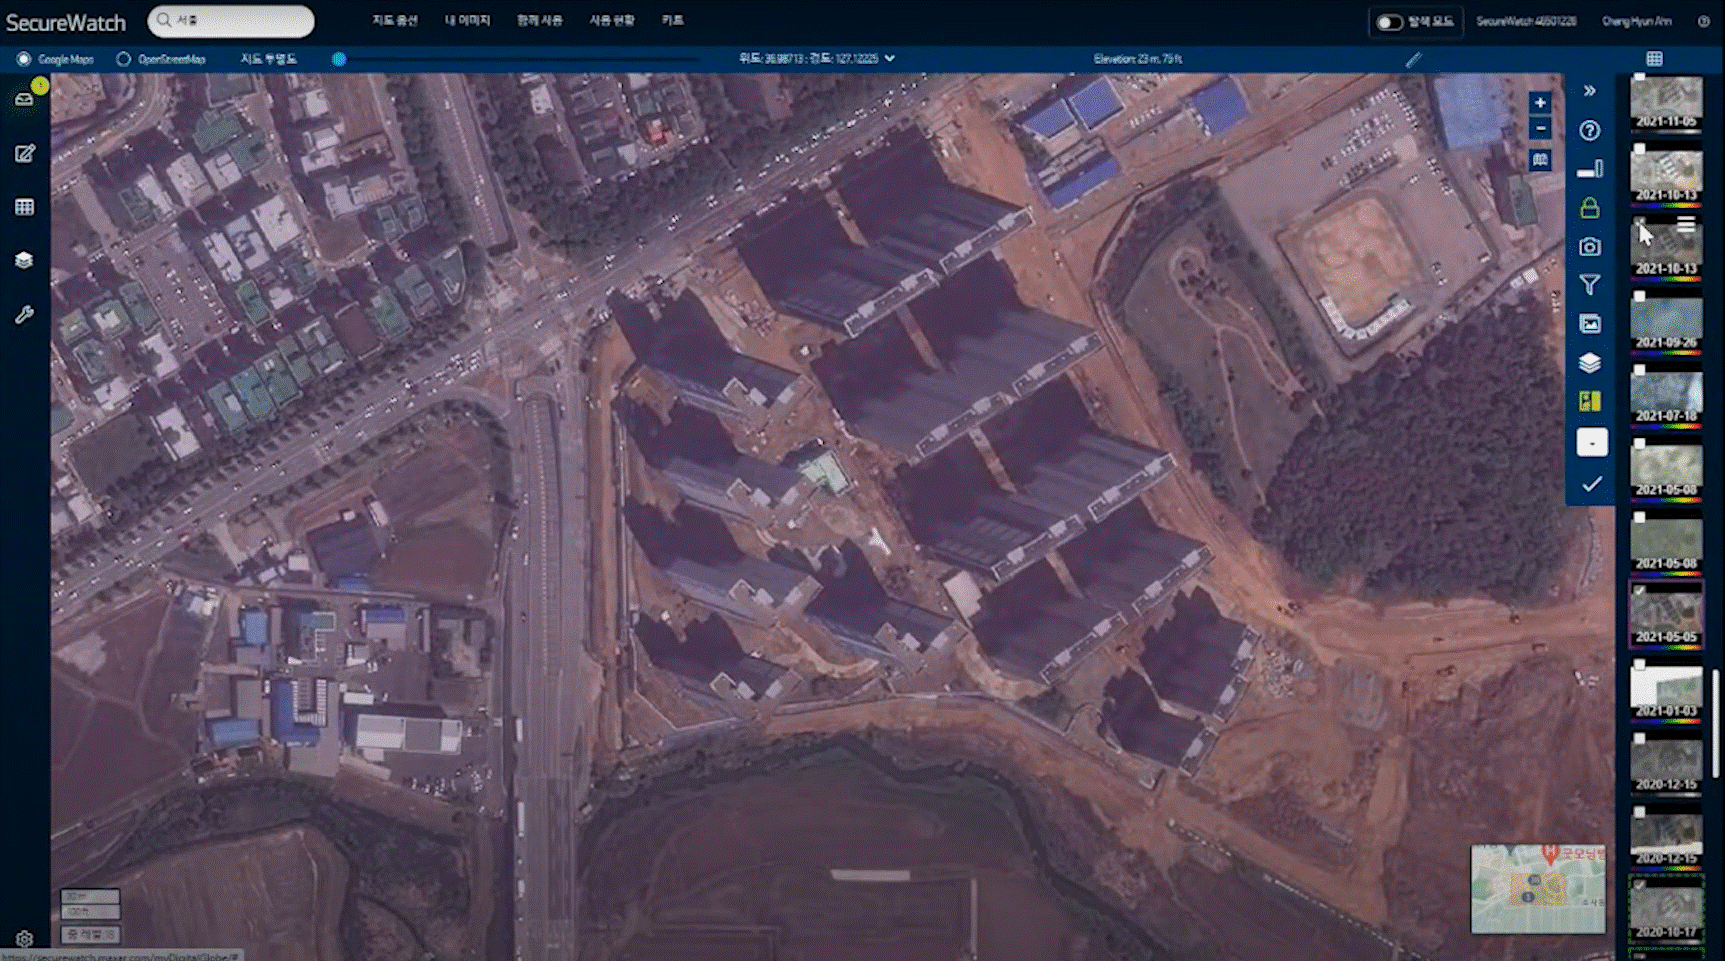Open the layers stack in right toolbar

[1589, 363]
